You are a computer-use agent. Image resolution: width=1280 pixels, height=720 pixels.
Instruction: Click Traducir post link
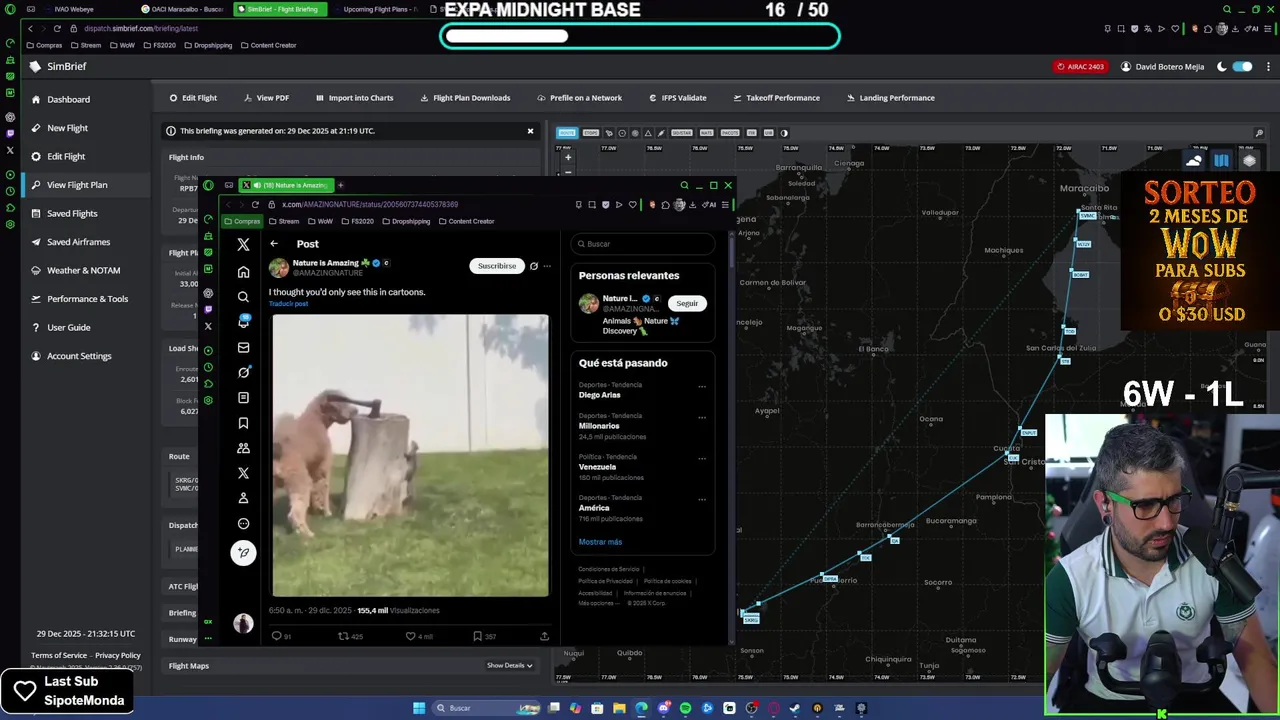tap(288, 304)
